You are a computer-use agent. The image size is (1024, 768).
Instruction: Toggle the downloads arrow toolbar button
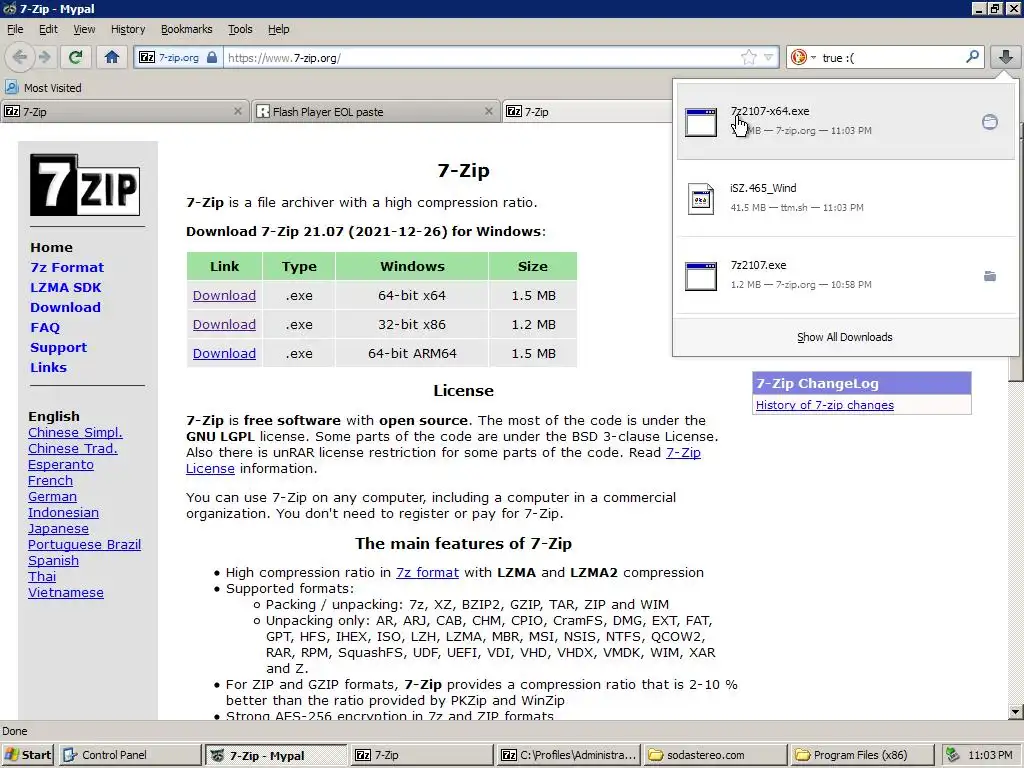(x=1005, y=57)
